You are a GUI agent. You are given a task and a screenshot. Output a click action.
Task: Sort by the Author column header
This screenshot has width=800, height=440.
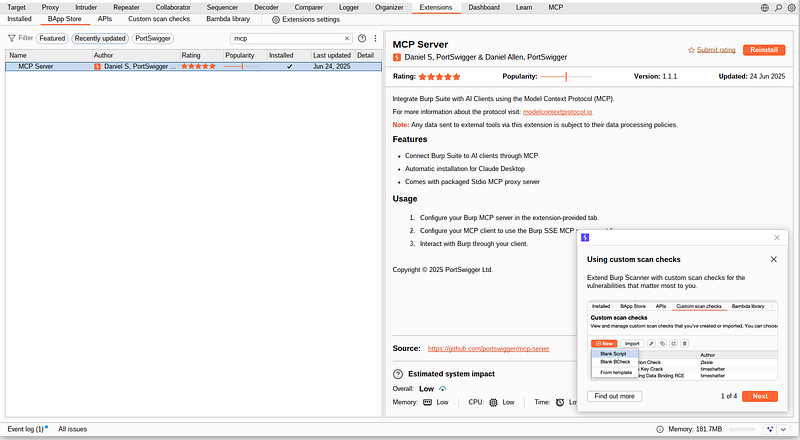(x=136, y=55)
